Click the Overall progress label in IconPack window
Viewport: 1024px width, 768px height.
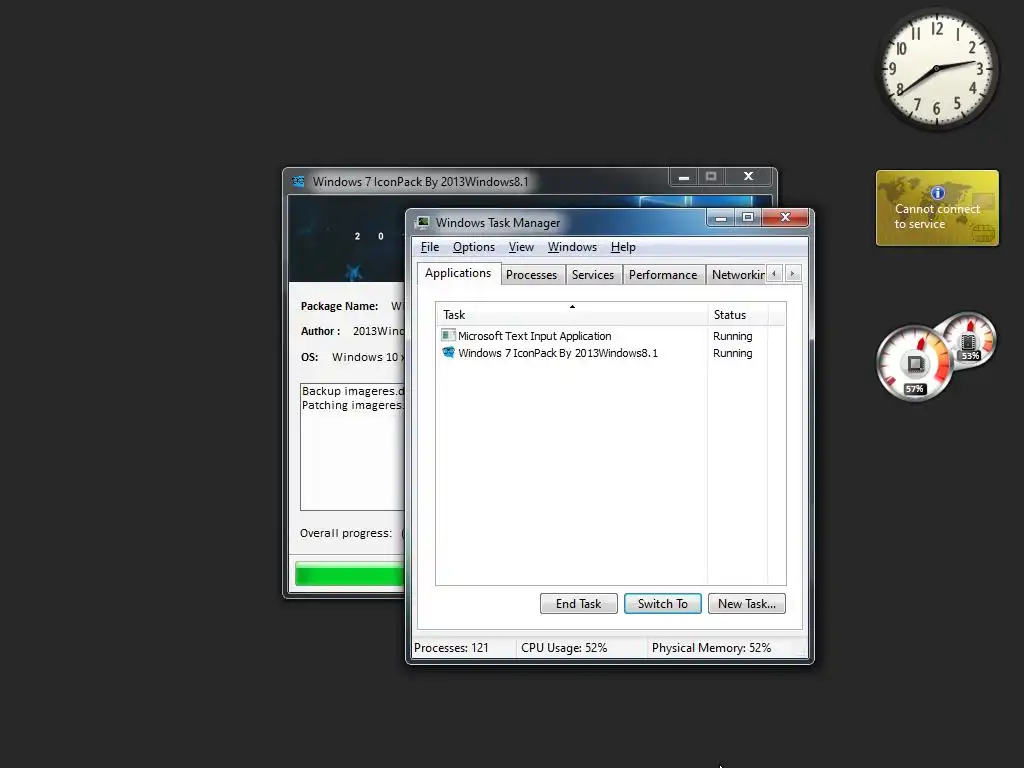tap(345, 533)
